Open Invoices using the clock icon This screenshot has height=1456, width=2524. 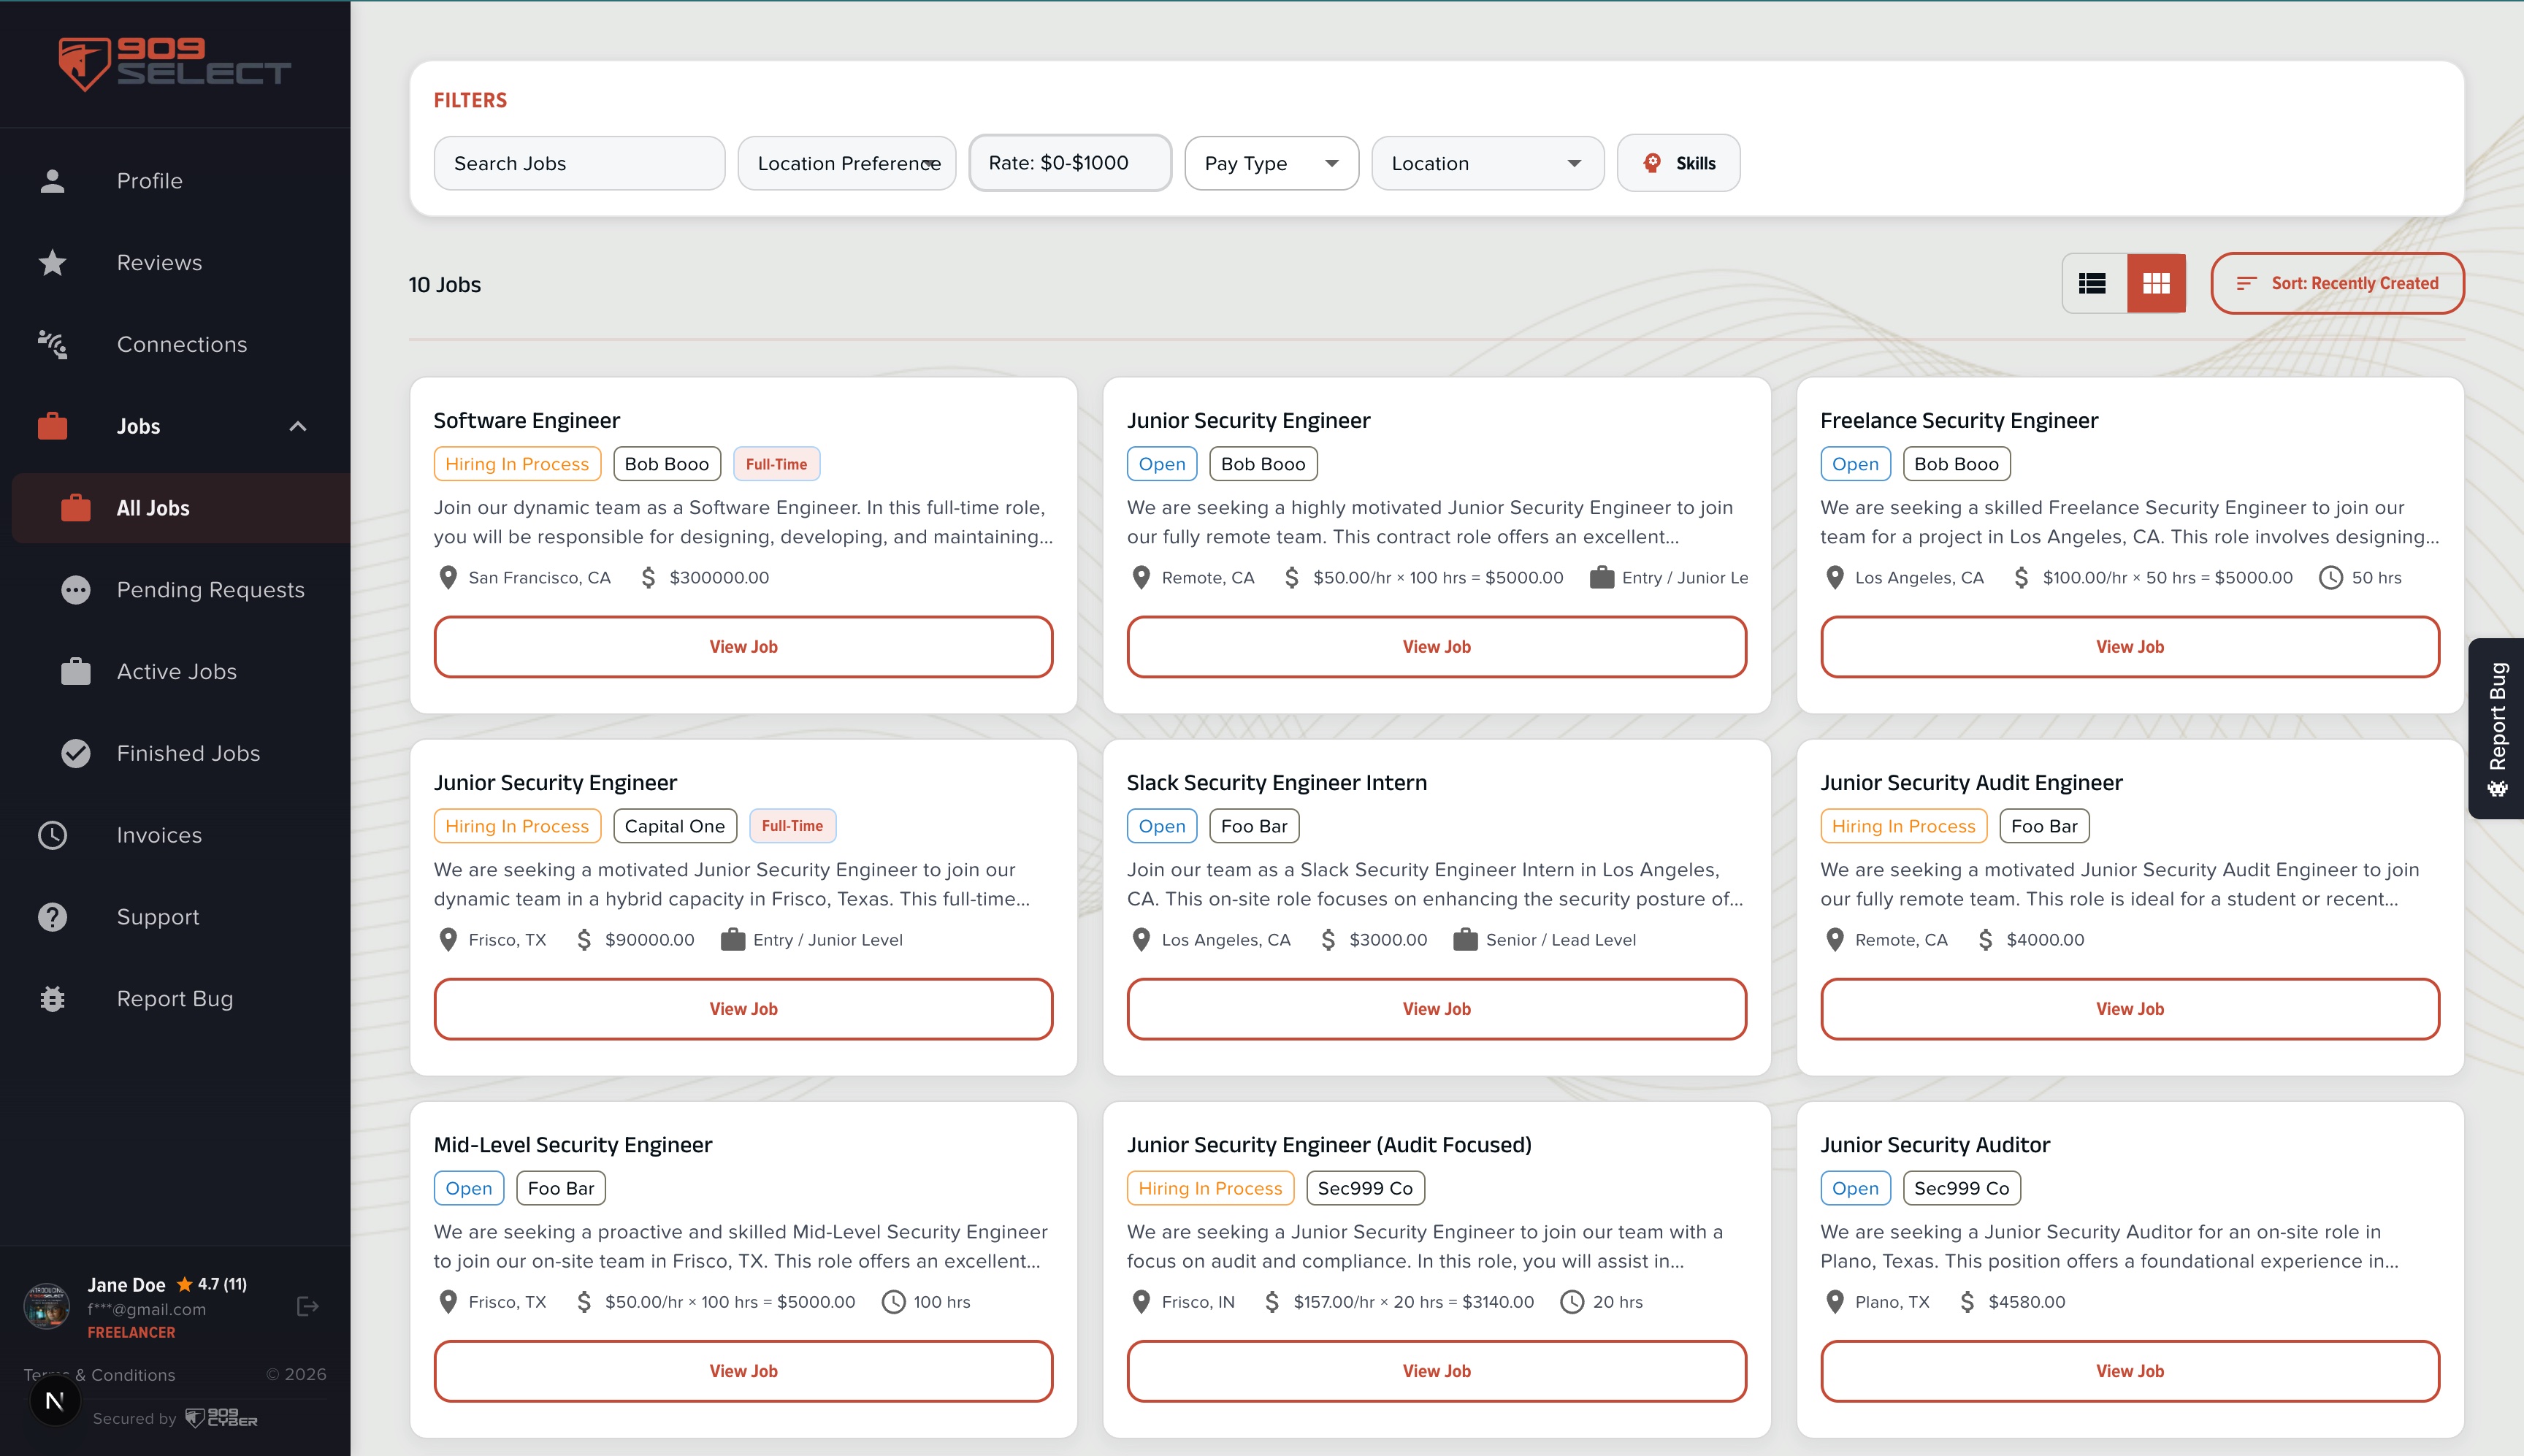[52, 835]
